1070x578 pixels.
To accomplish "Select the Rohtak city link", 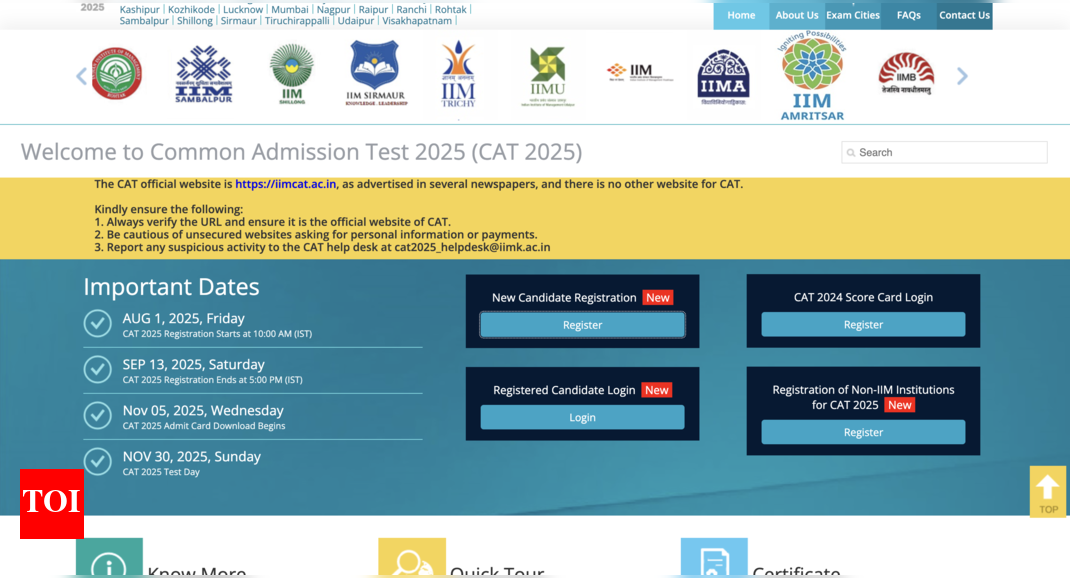I will 451,10.
